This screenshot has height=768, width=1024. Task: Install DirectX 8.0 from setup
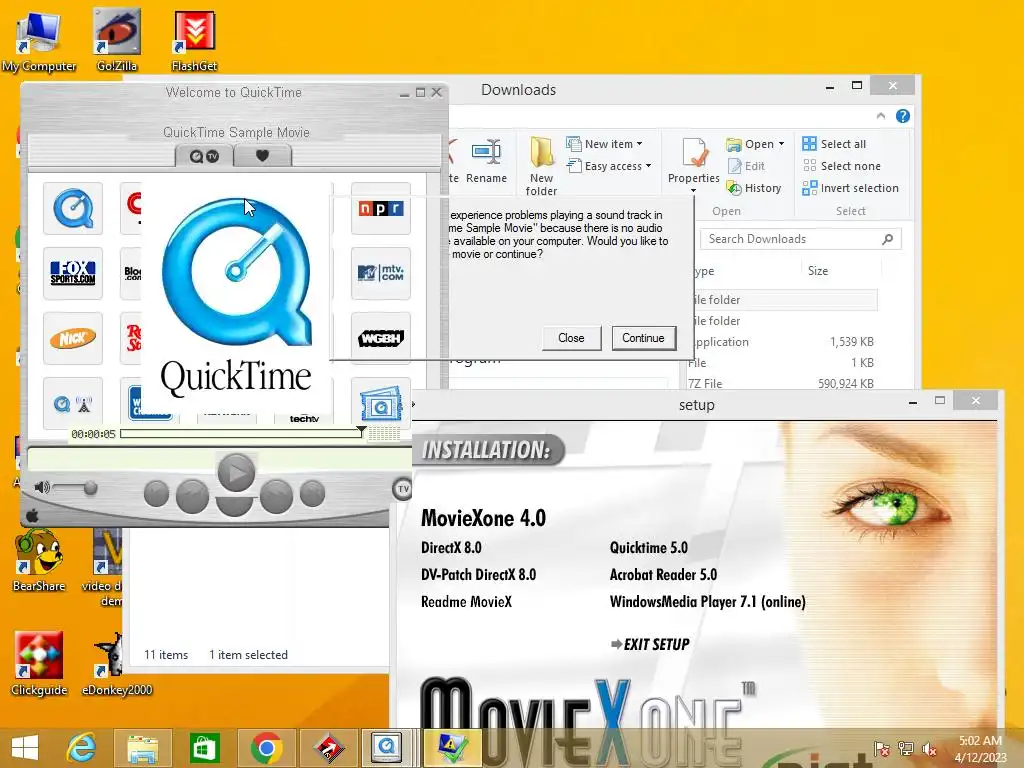[x=451, y=547]
